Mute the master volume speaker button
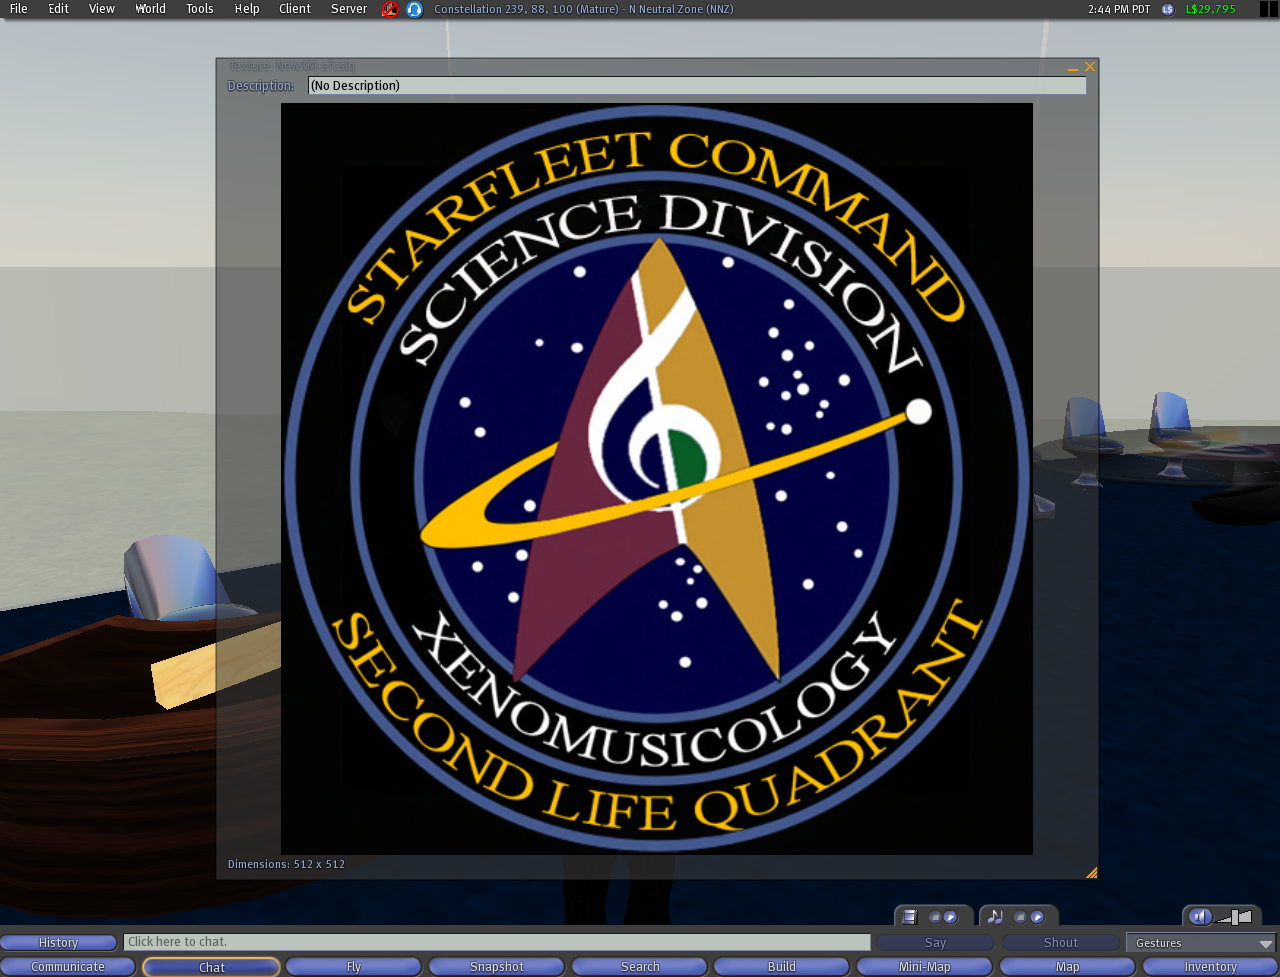This screenshot has height=977, width=1280. click(1200, 917)
